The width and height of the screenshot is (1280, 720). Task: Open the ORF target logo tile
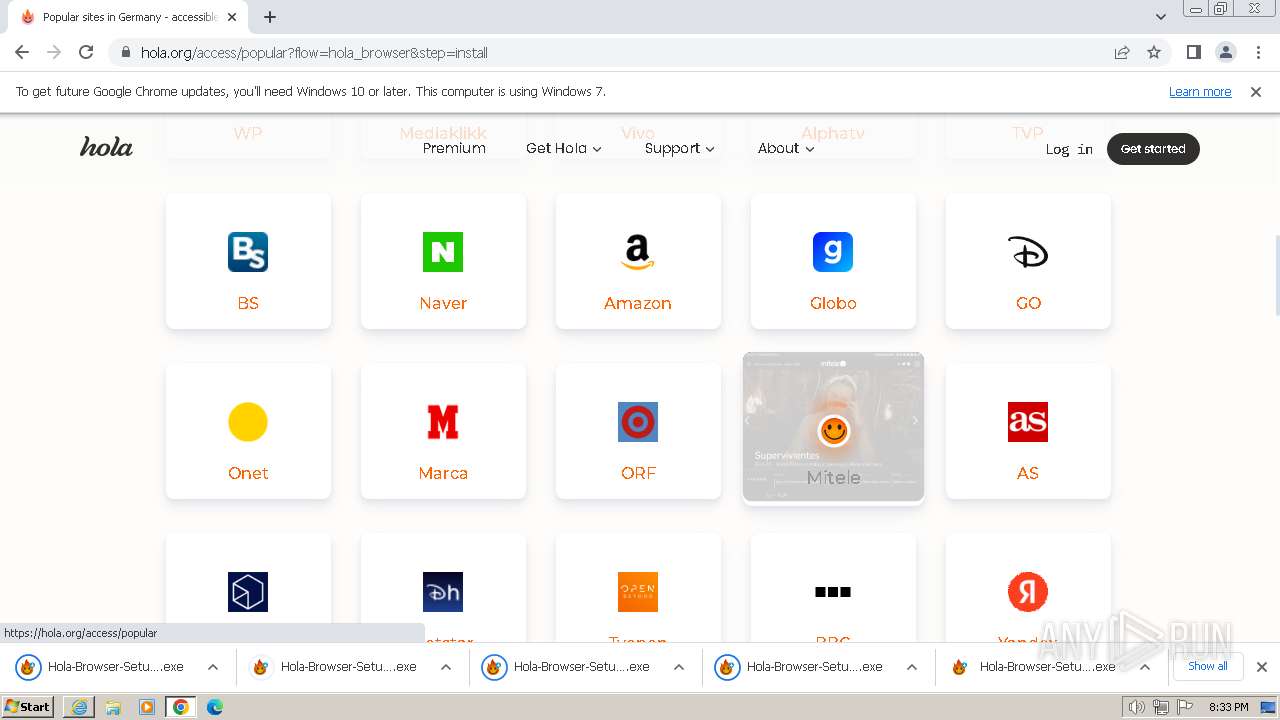(638, 422)
